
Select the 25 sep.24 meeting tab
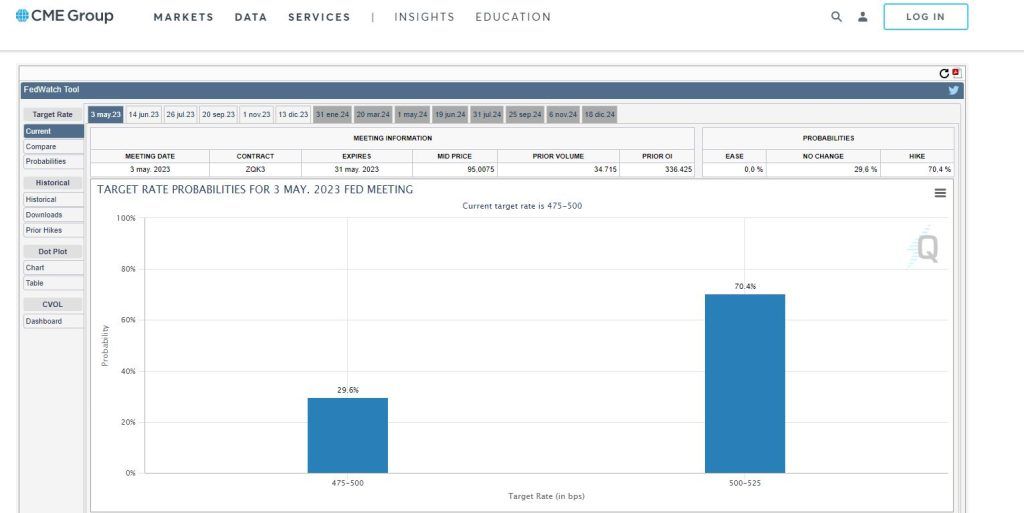(x=525, y=115)
